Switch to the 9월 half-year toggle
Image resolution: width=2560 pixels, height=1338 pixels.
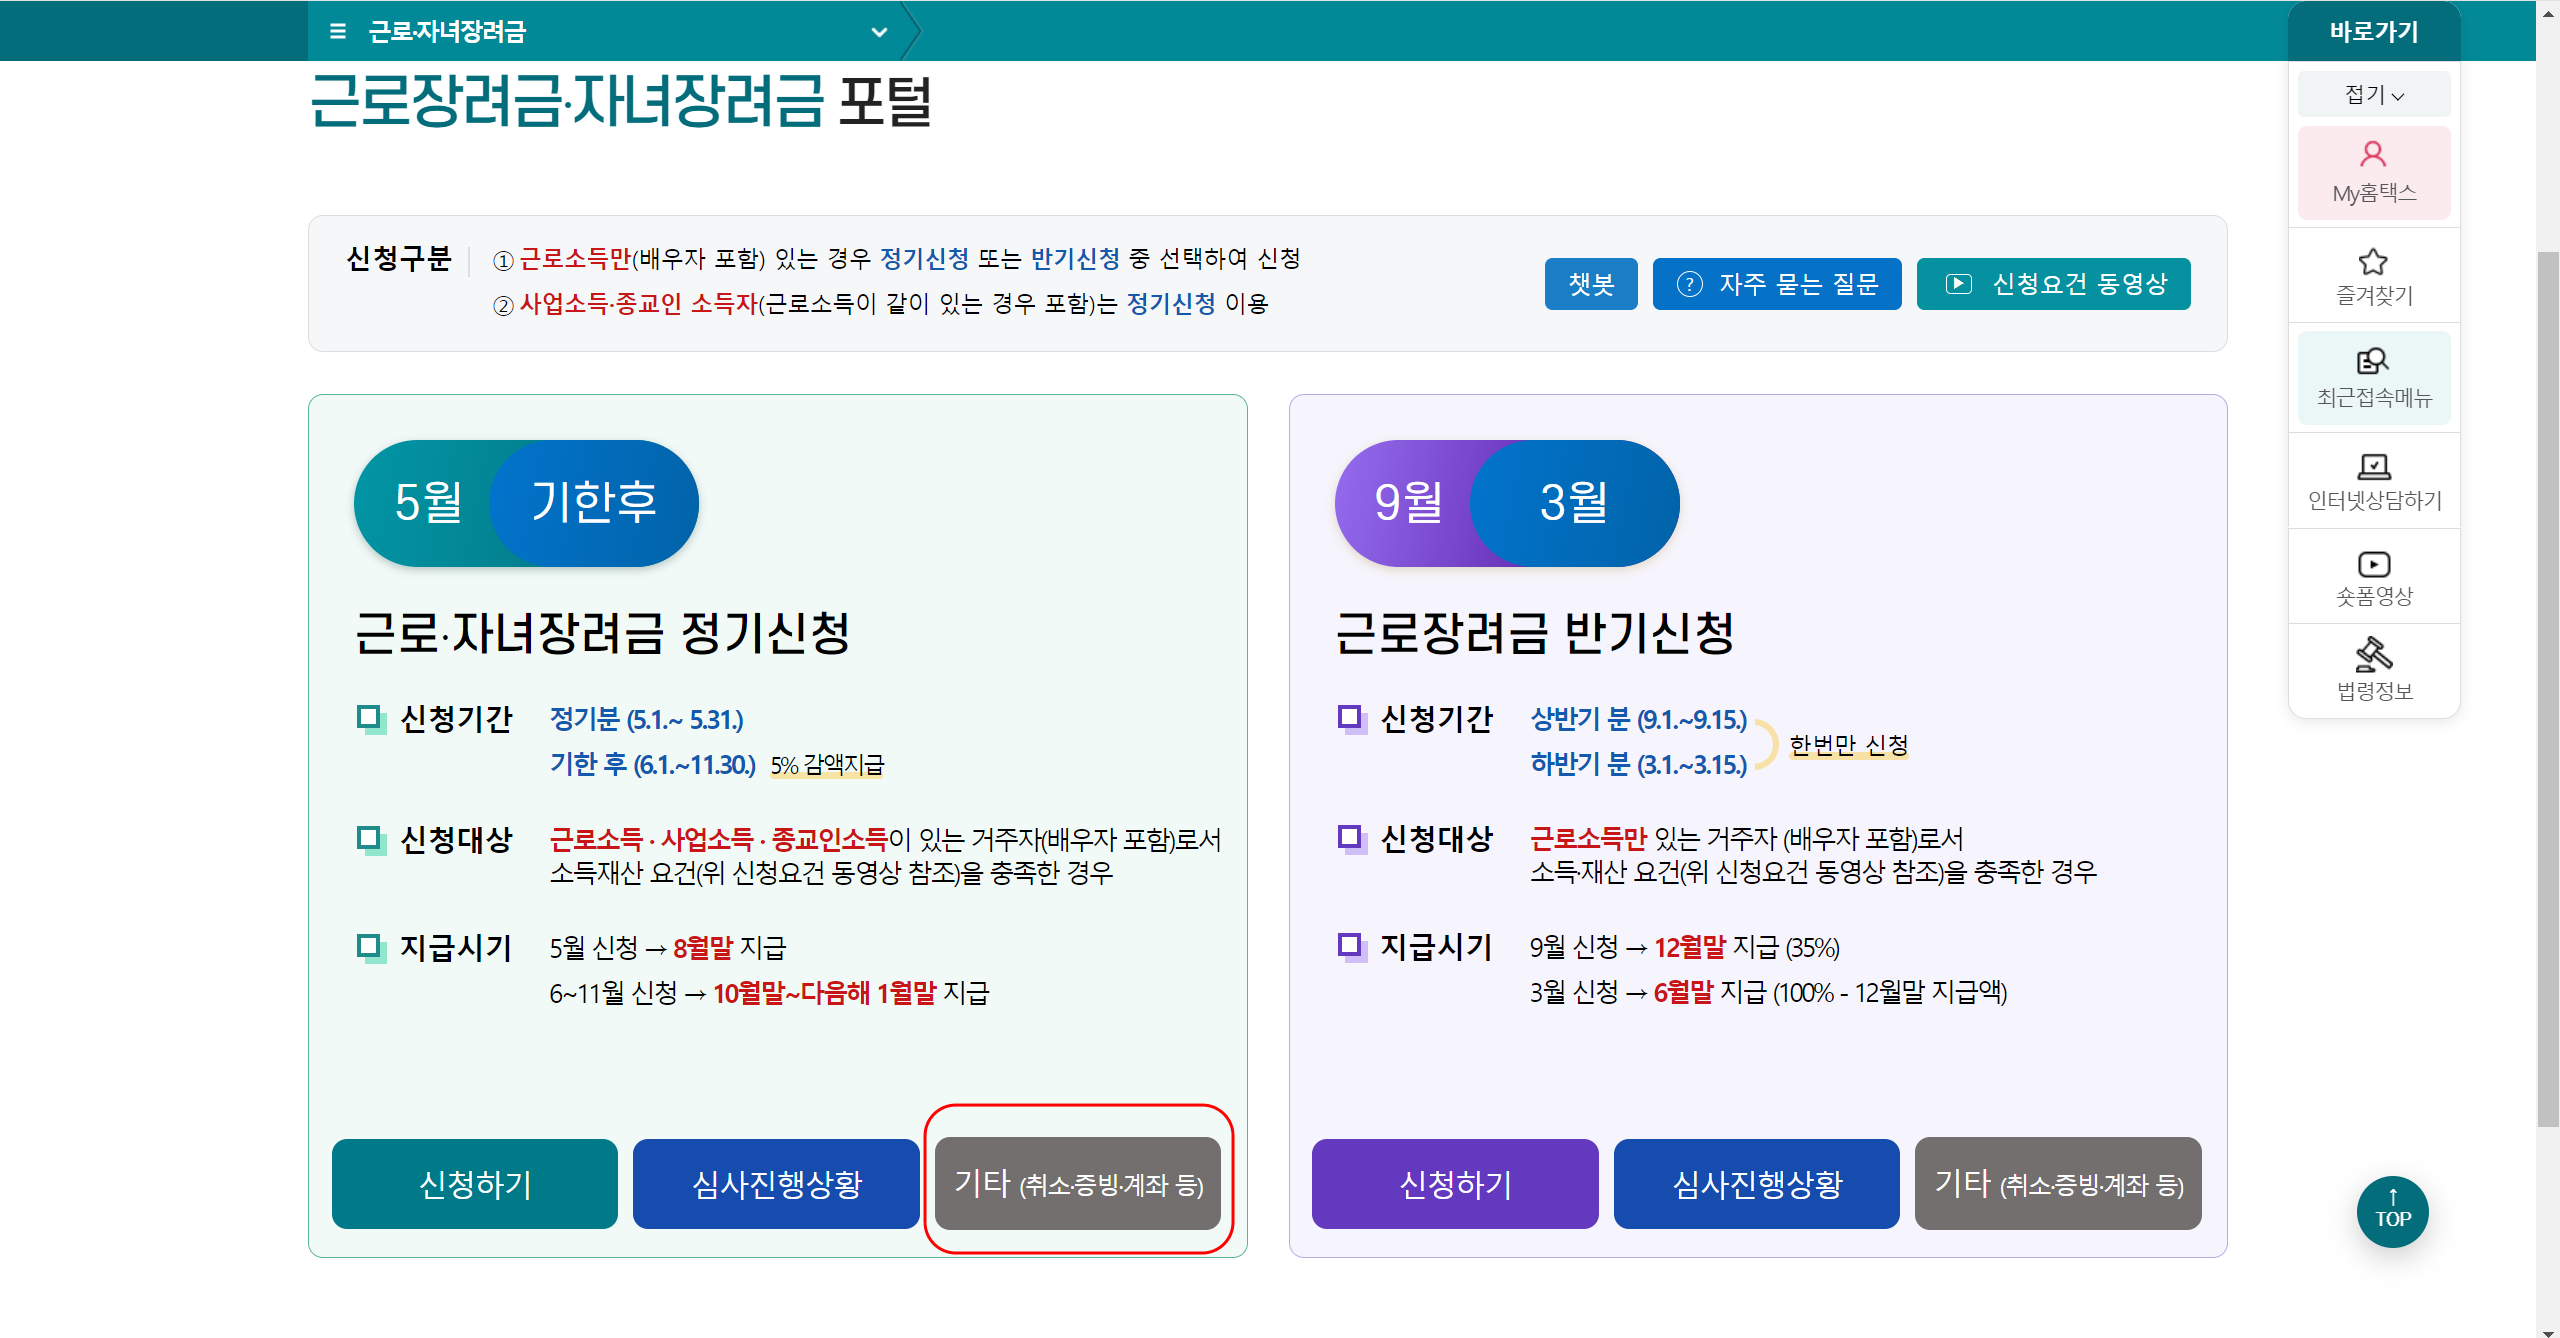tap(1408, 502)
